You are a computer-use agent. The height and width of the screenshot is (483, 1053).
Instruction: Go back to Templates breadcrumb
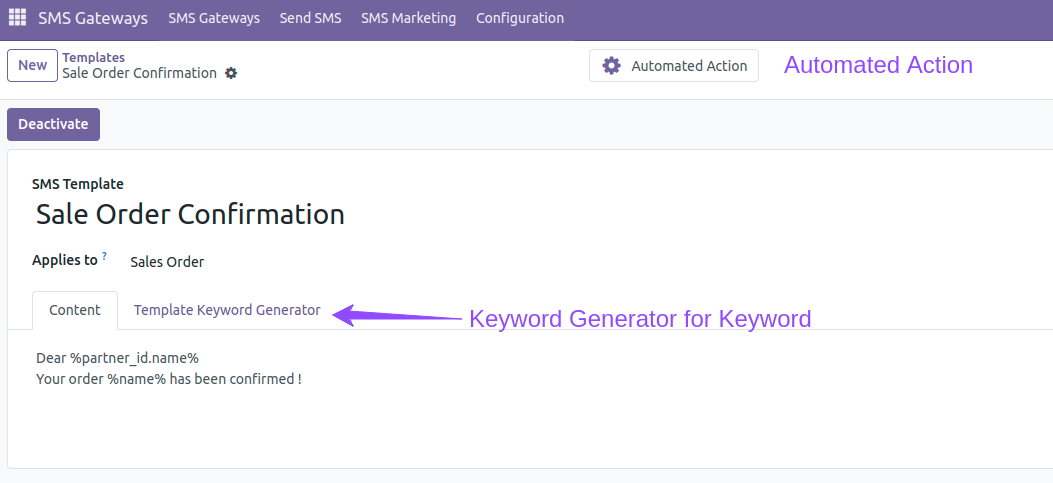pyautogui.click(x=93, y=58)
